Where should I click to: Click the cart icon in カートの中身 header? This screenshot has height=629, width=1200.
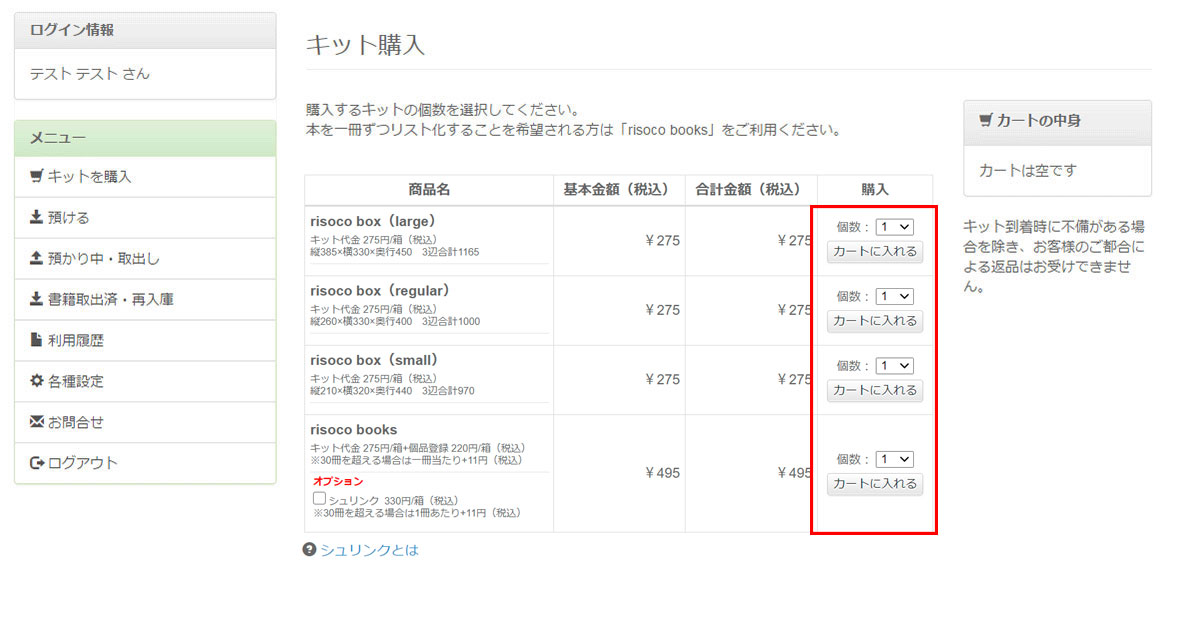click(x=986, y=120)
